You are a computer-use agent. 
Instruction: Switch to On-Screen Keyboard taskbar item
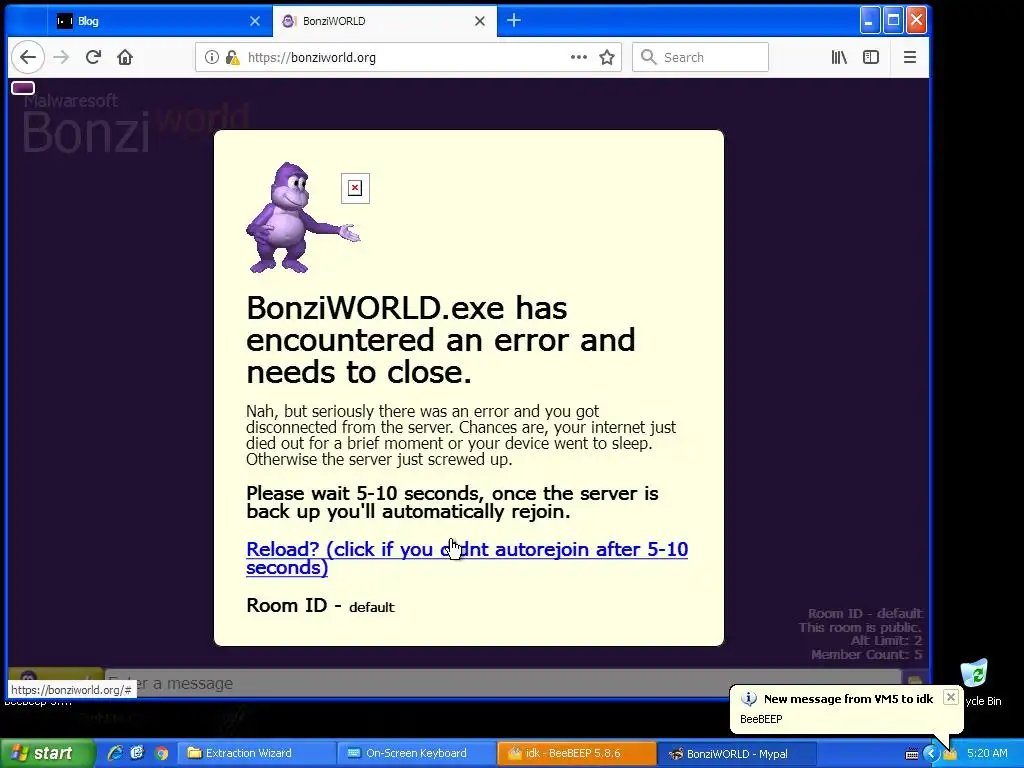[x=417, y=753]
